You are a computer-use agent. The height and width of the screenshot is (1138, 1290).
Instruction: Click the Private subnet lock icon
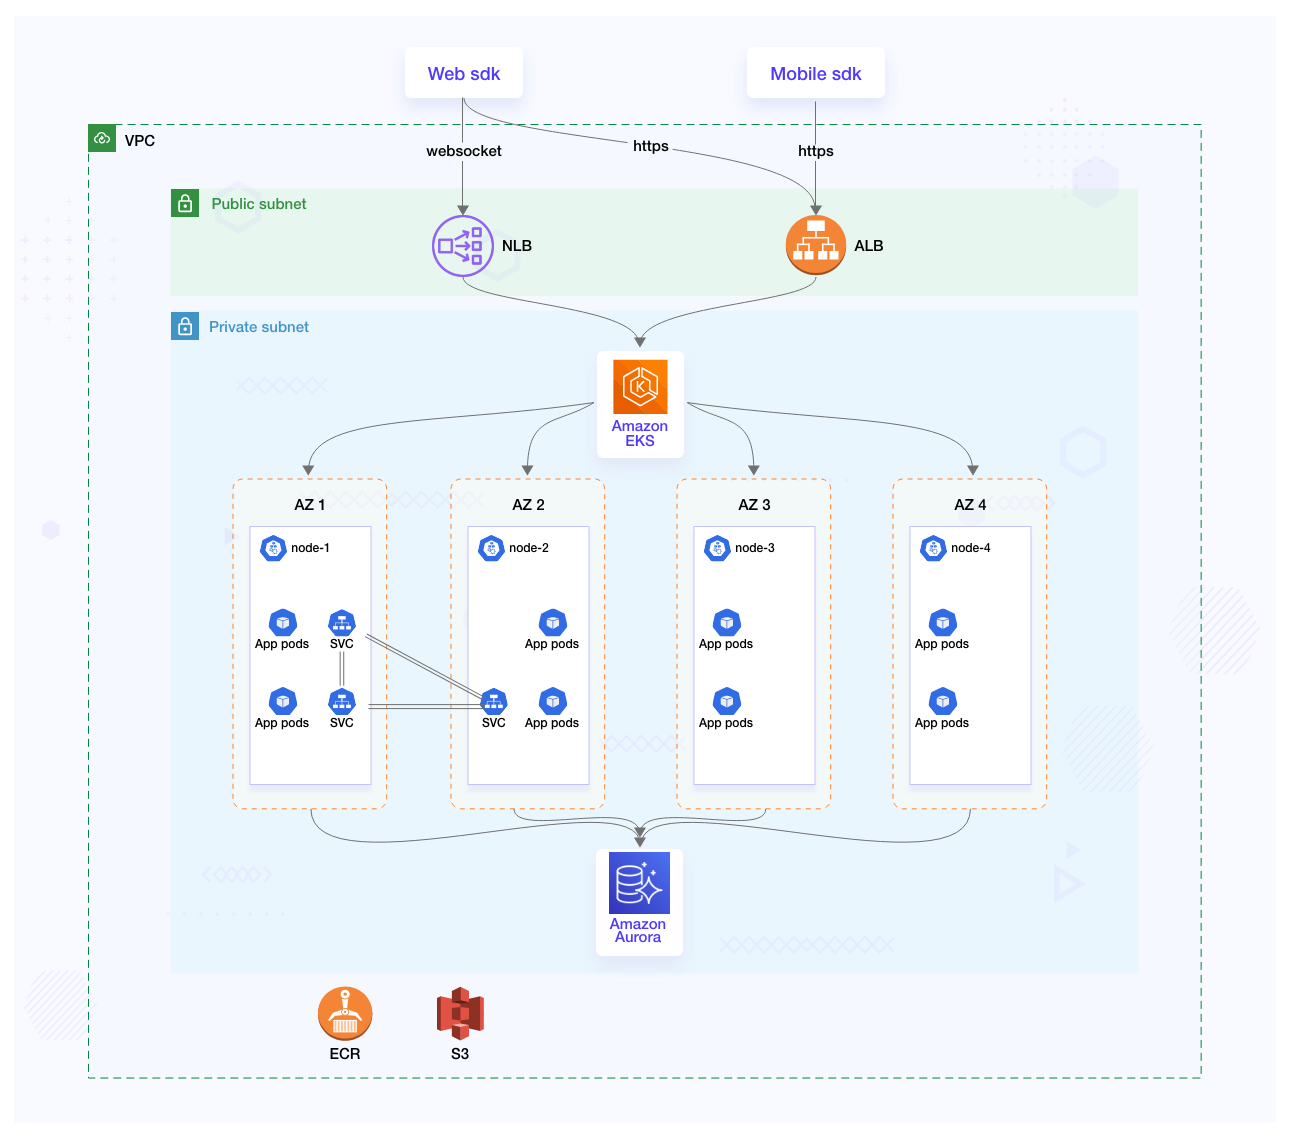coord(185,326)
